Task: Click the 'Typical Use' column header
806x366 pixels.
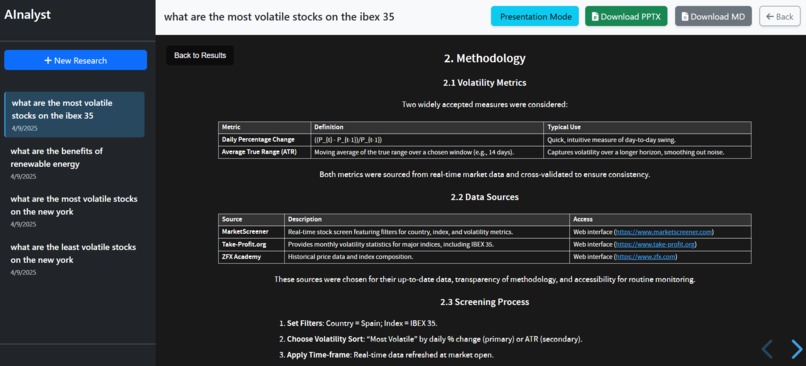Action: click(x=648, y=127)
